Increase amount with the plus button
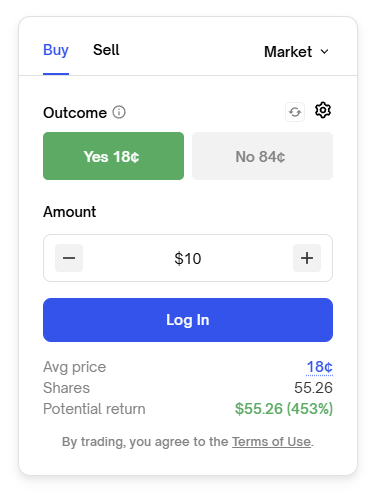The height and width of the screenshot is (493, 379). (x=307, y=258)
